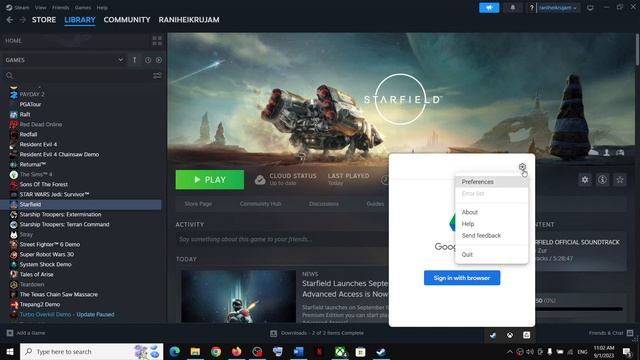The height and width of the screenshot is (360, 640).
Task: Open Friends & Chat
Action: point(611,333)
